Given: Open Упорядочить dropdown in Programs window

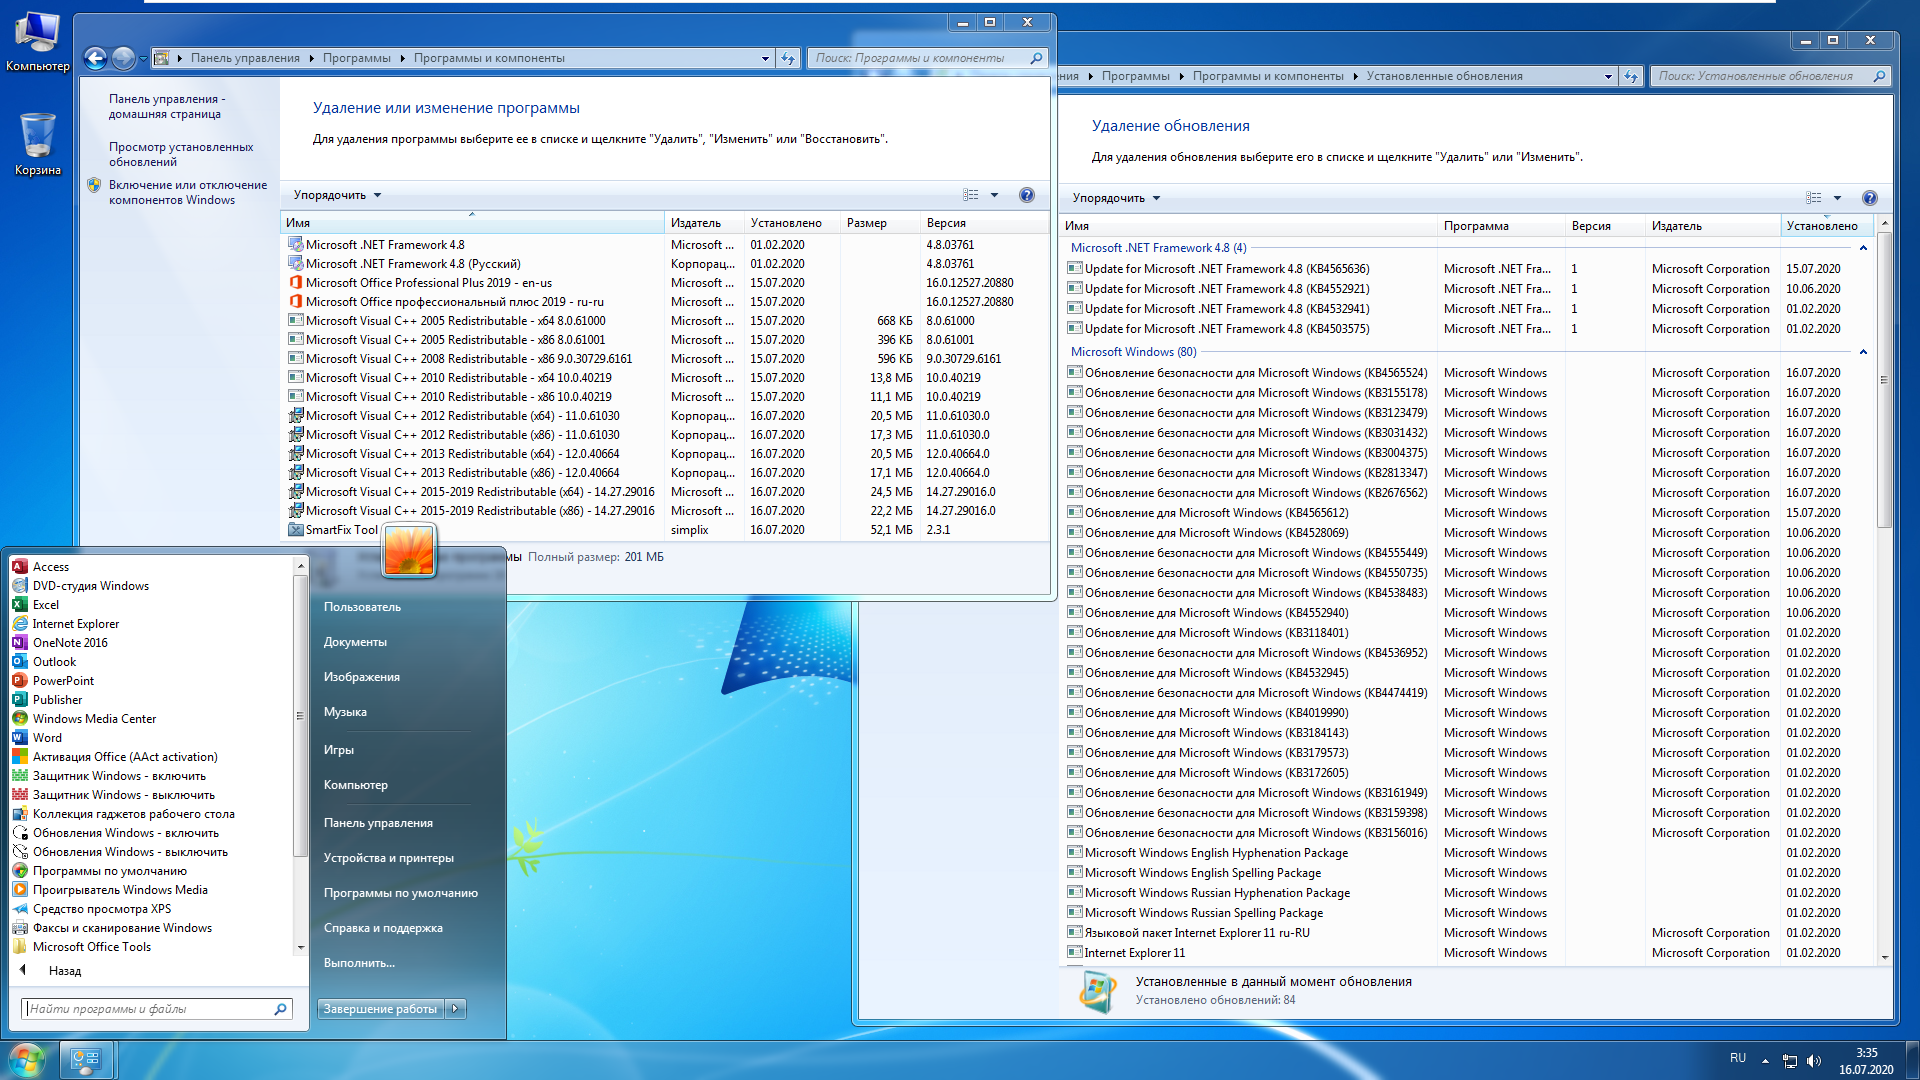Looking at the screenshot, I should [x=337, y=195].
